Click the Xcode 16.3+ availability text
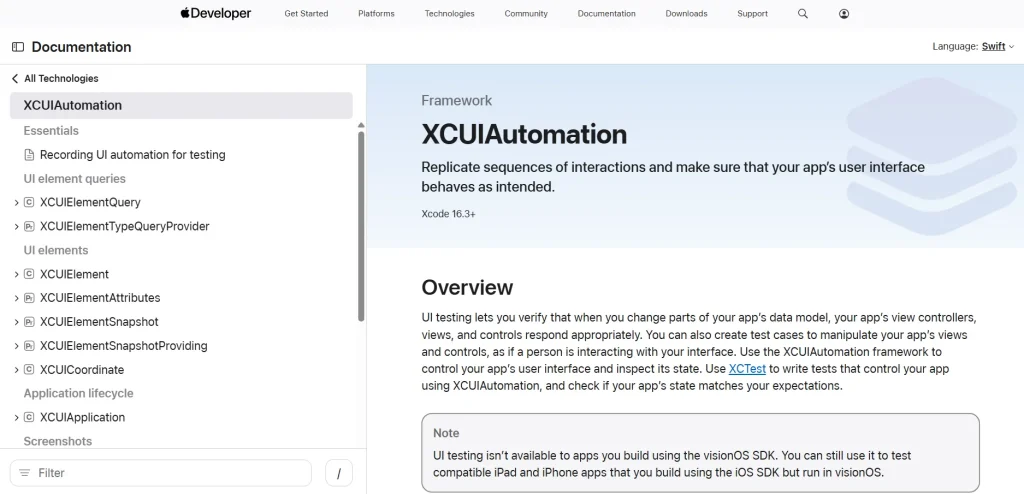The height and width of the screenshot is (494, 1024). tap(448, 214)
